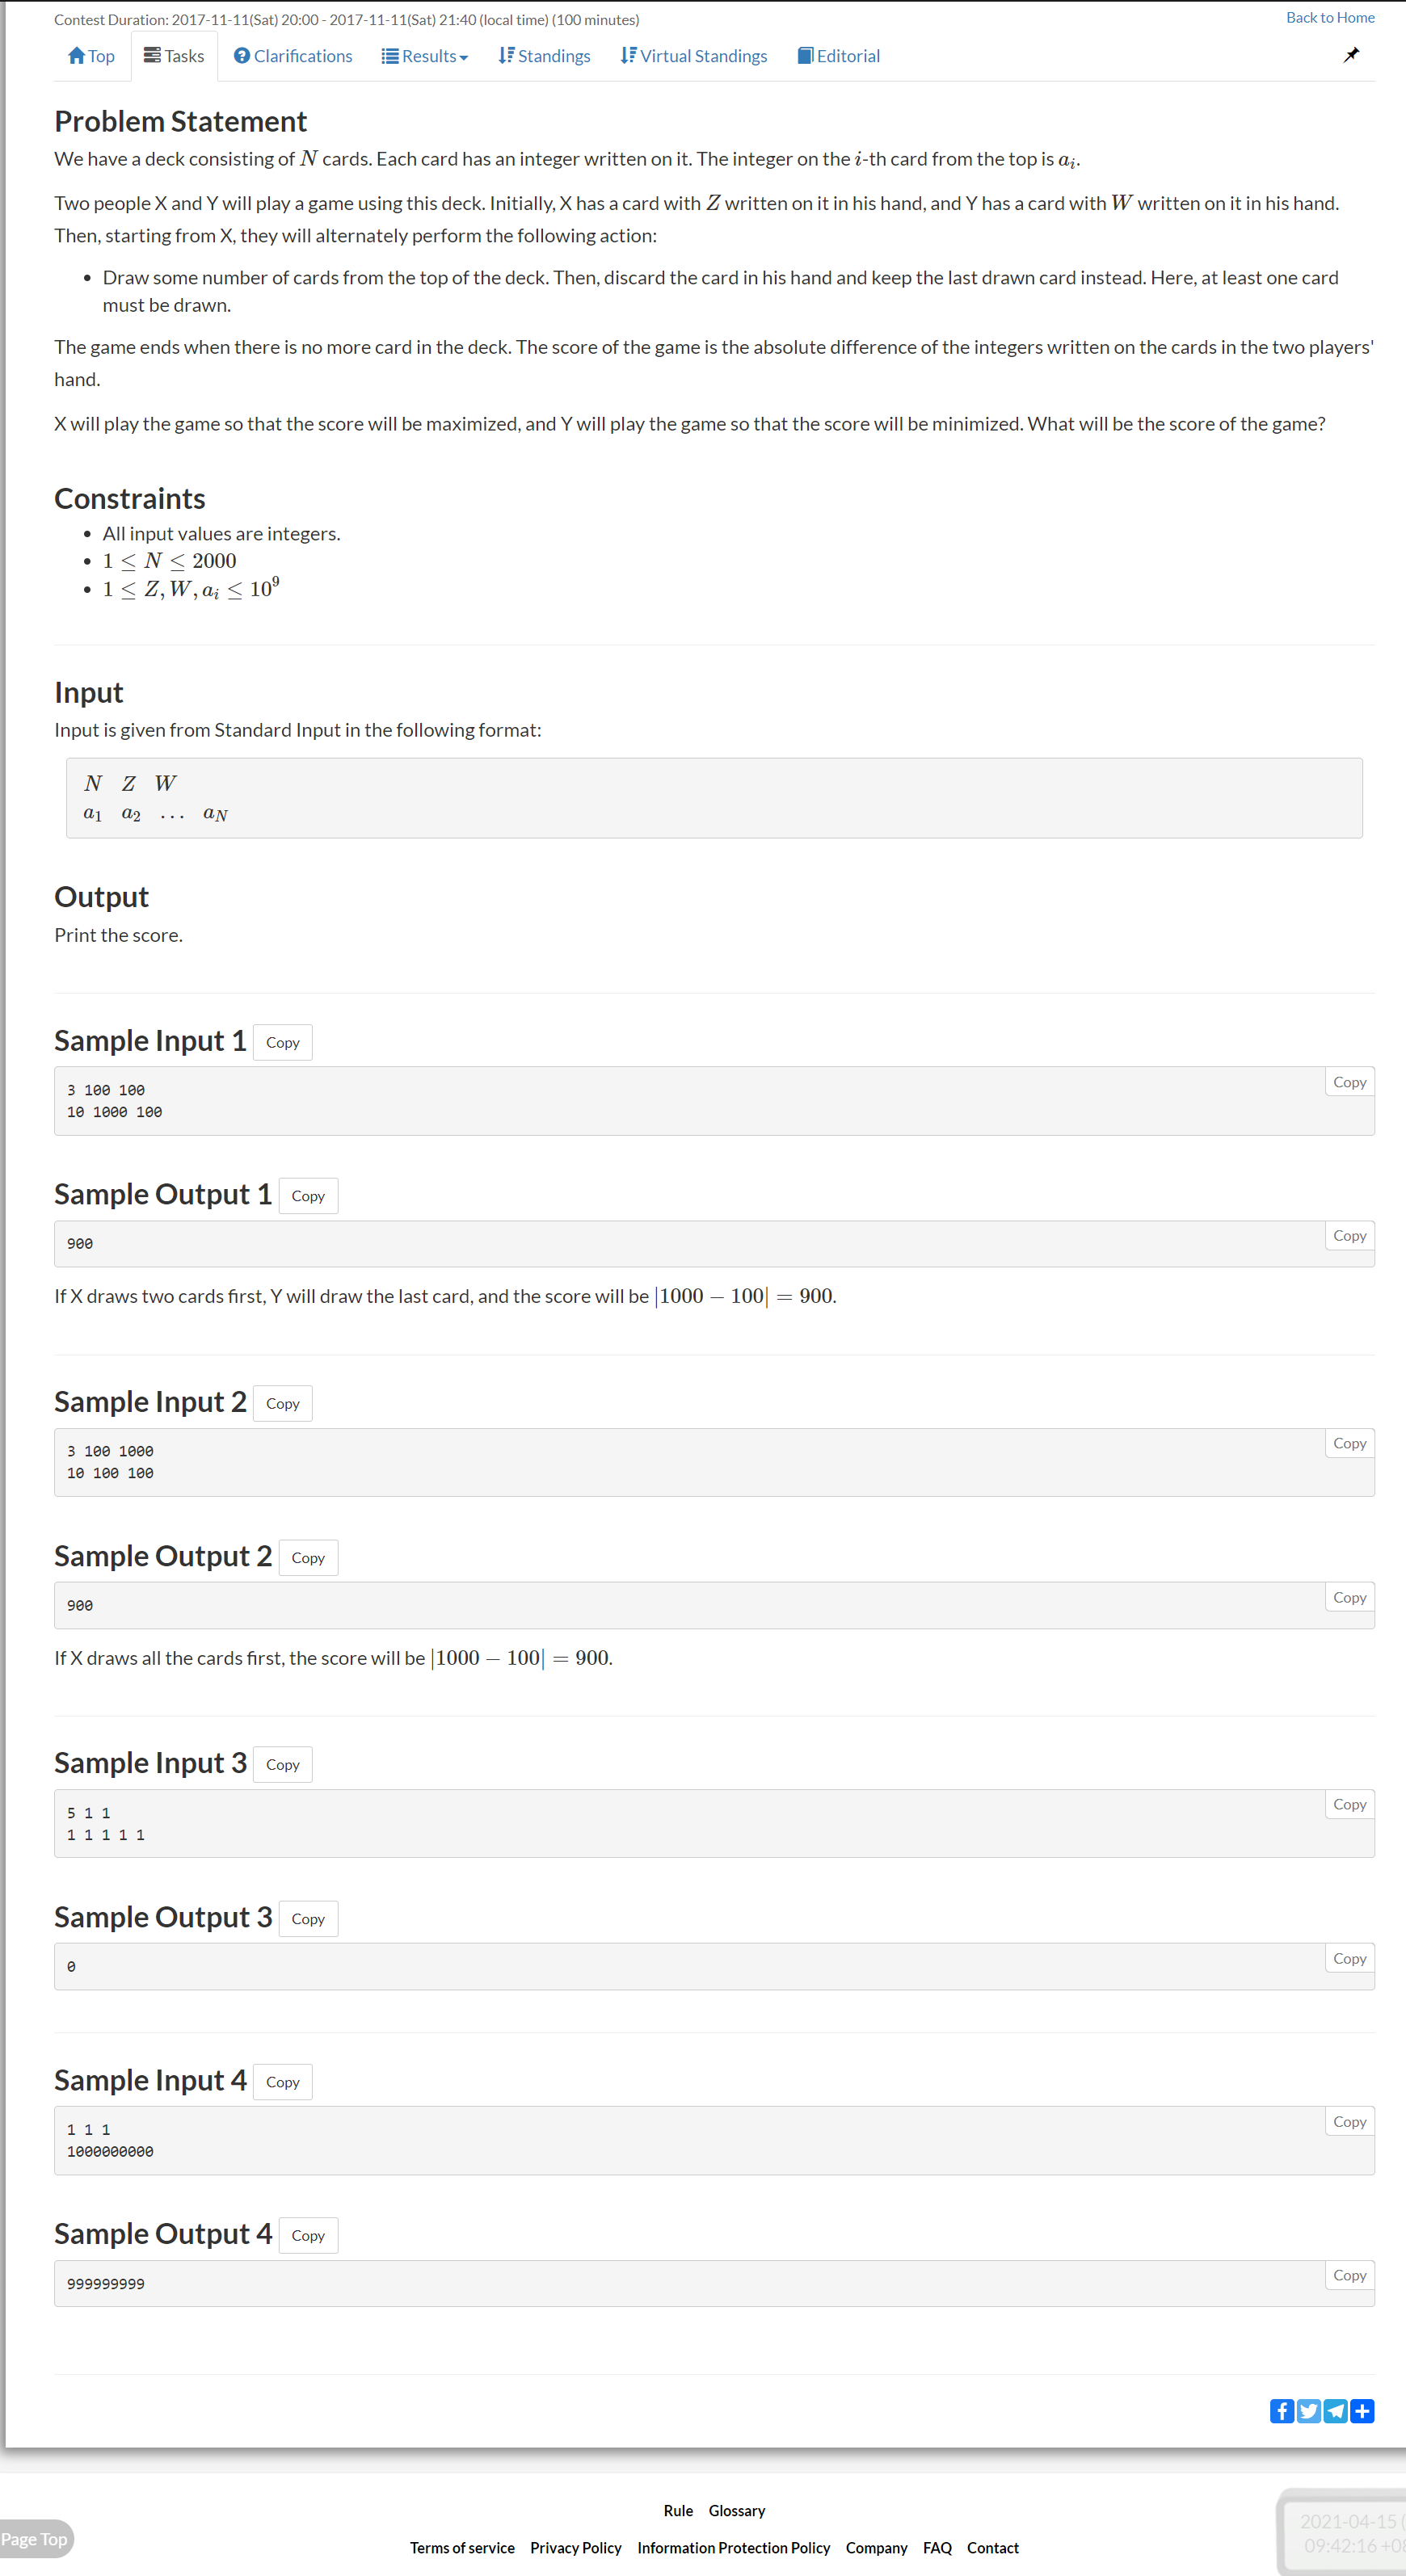This screenshot has height=2576, width=1406.
Task: Open the Standings tab
Action: tap(545, 56)
